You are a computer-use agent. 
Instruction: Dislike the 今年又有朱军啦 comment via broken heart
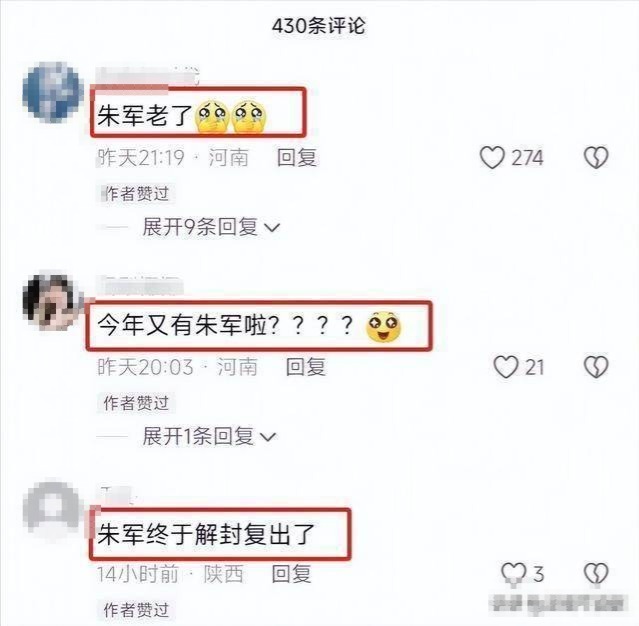[596, 367]
